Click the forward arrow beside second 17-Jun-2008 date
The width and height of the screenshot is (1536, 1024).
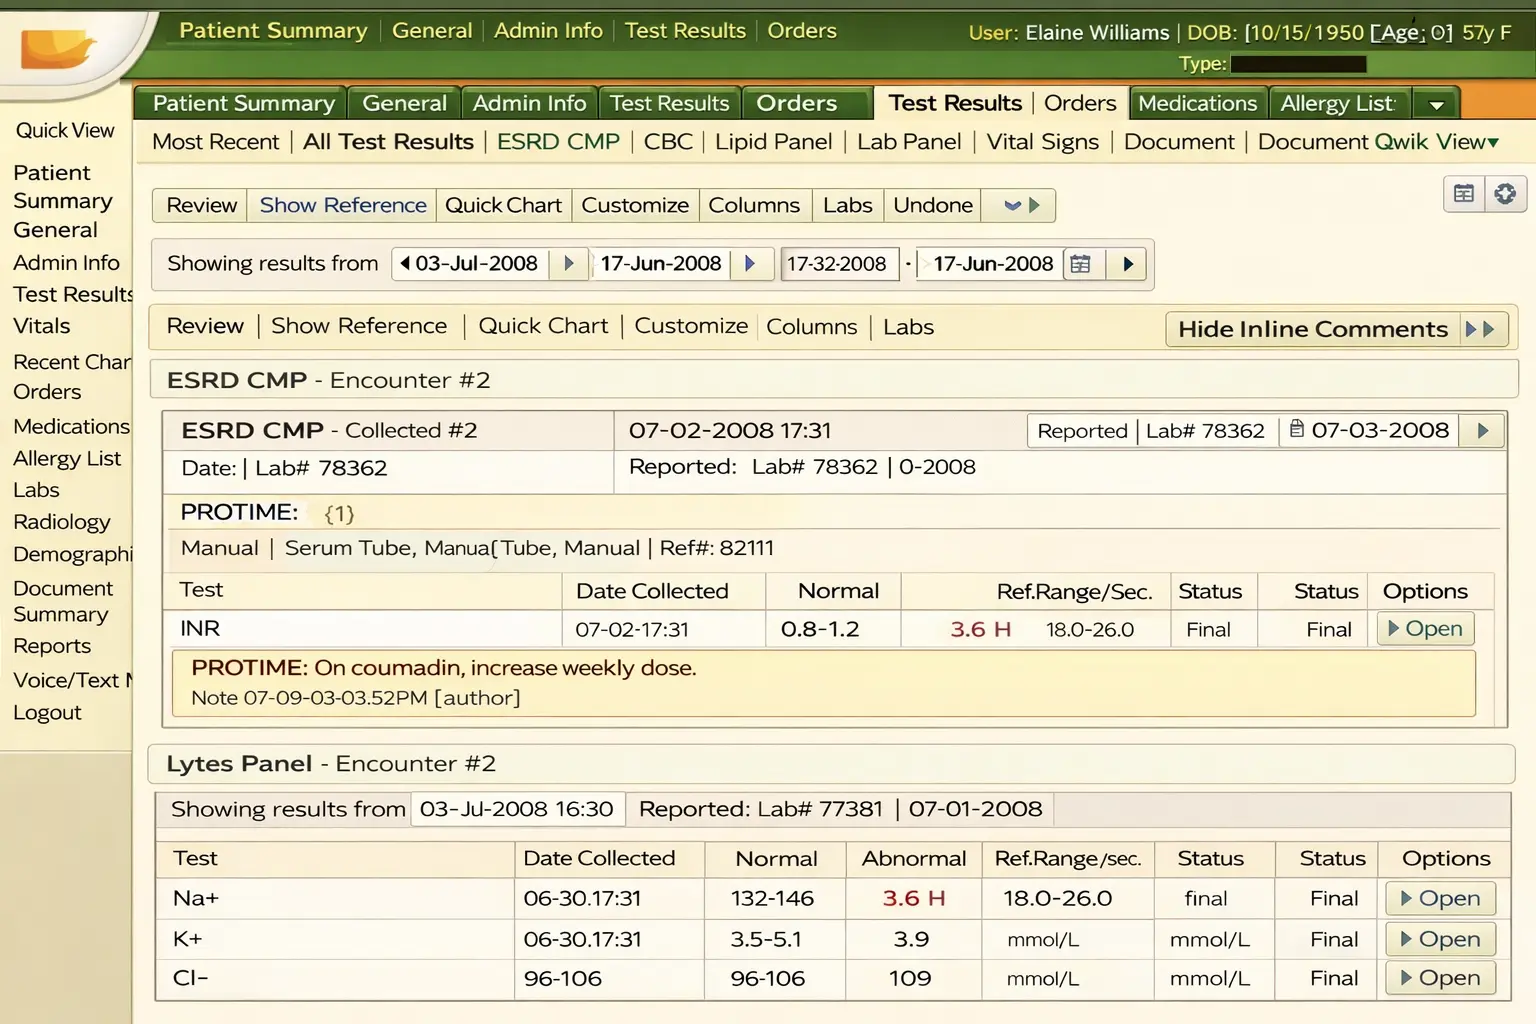point(1128,264)
